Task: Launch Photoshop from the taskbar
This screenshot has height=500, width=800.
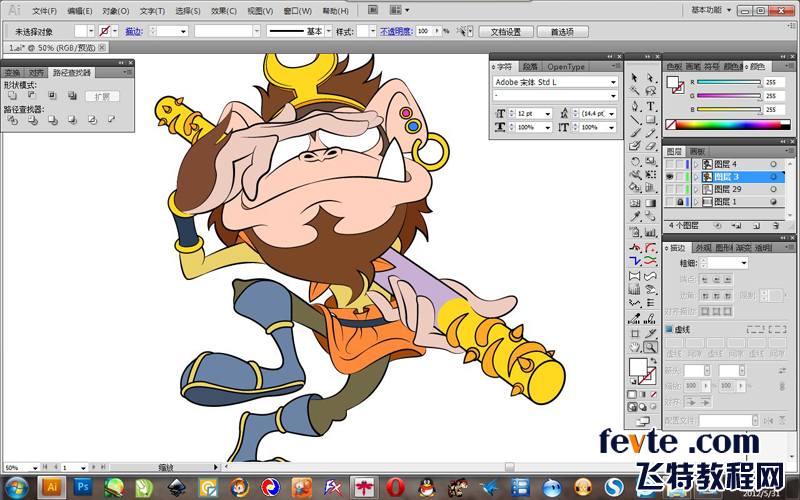Action: (x=82, y=487)
